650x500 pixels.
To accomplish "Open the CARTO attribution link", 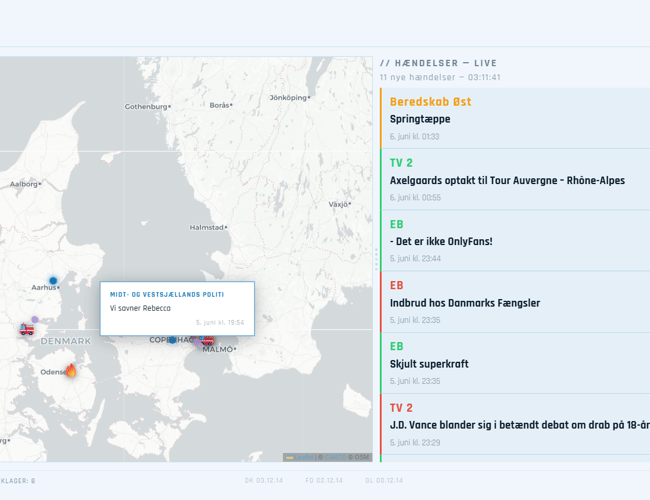I will (x=335, y=457).
